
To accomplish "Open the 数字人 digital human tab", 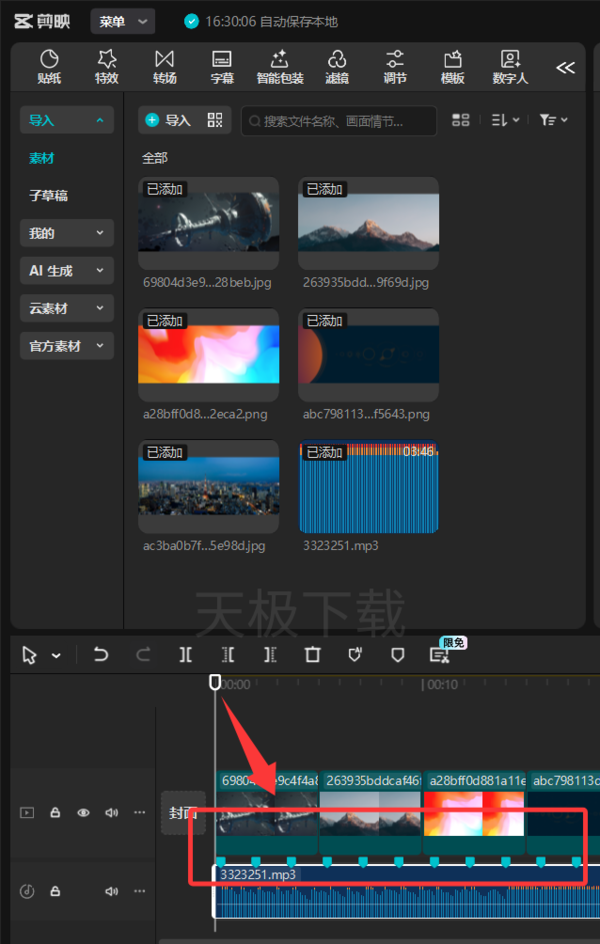I will [510, 67].
